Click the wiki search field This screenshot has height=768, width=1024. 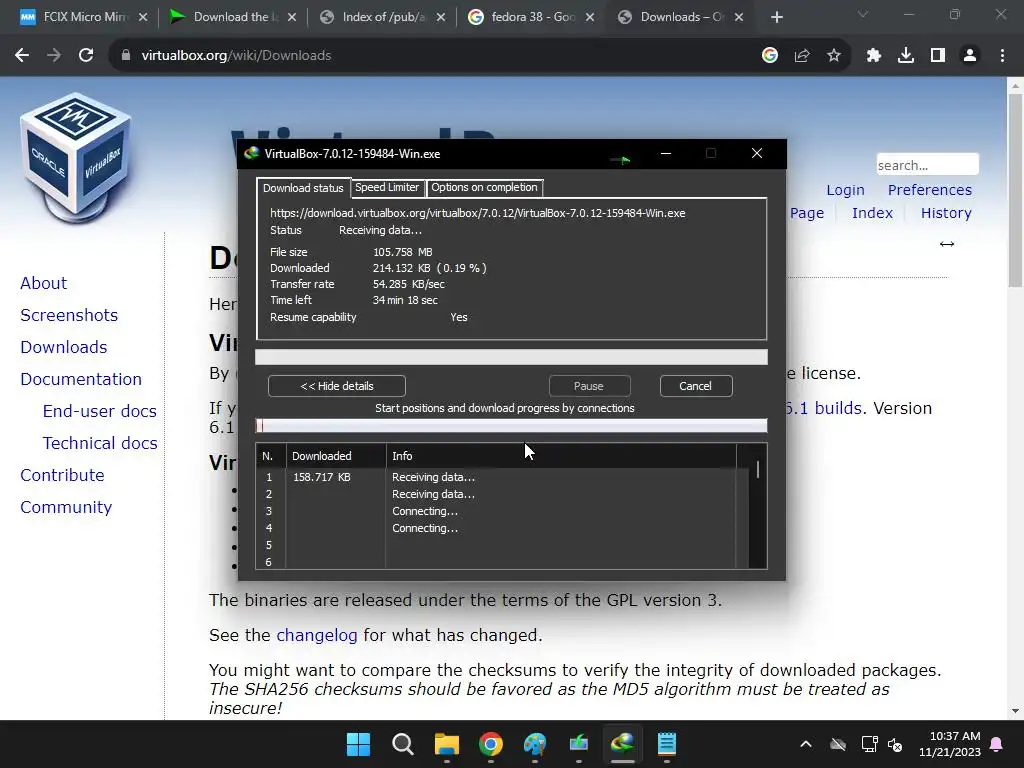coord(927,165)
